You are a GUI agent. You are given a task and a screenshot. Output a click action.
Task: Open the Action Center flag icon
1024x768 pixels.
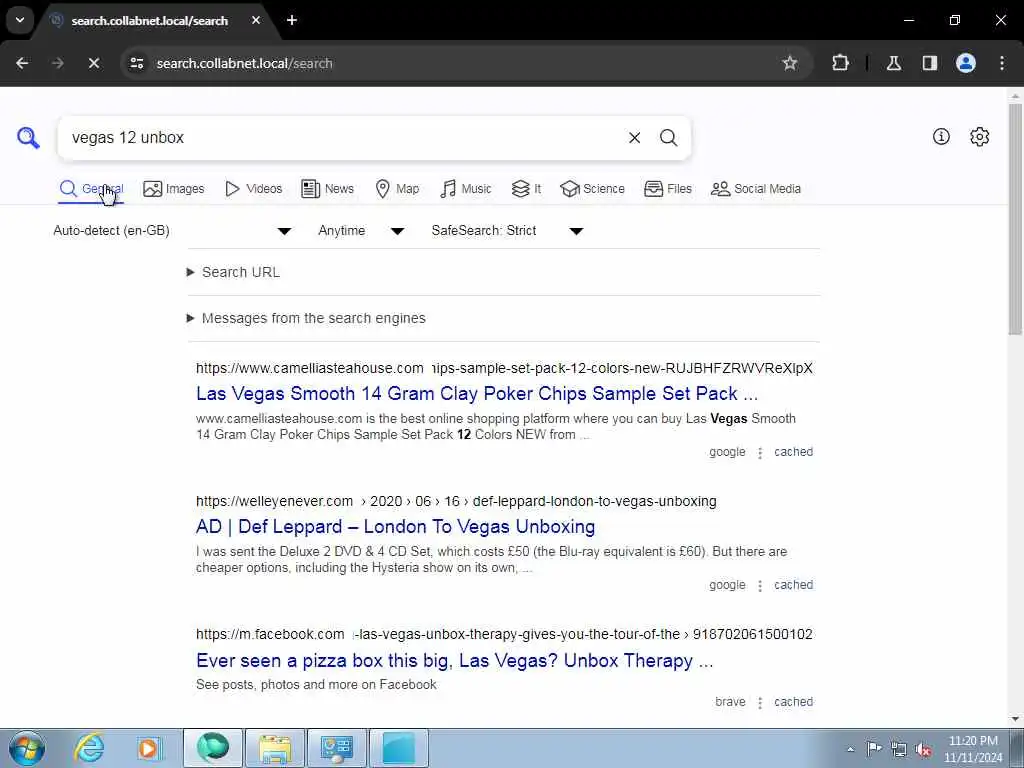click(874, 748)
